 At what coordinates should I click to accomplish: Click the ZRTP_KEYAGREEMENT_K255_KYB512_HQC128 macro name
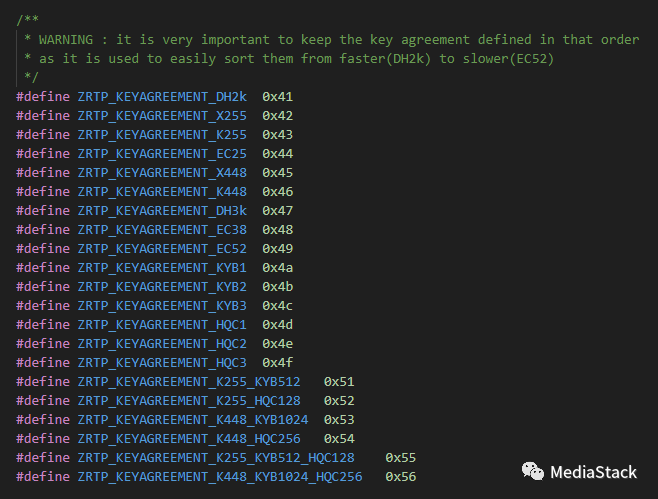coord(216,457)
